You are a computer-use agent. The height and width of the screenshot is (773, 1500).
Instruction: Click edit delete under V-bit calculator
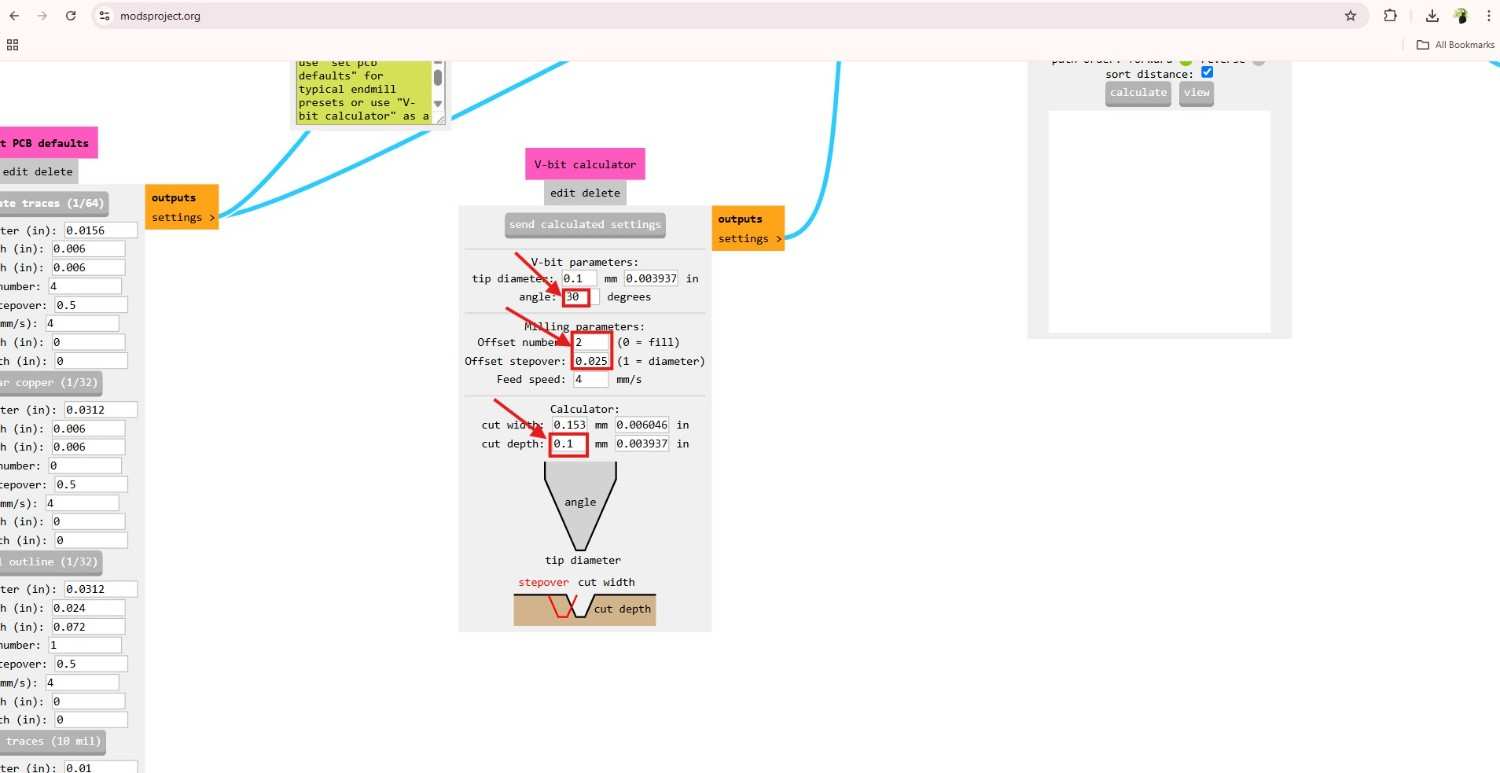point(585,193)
